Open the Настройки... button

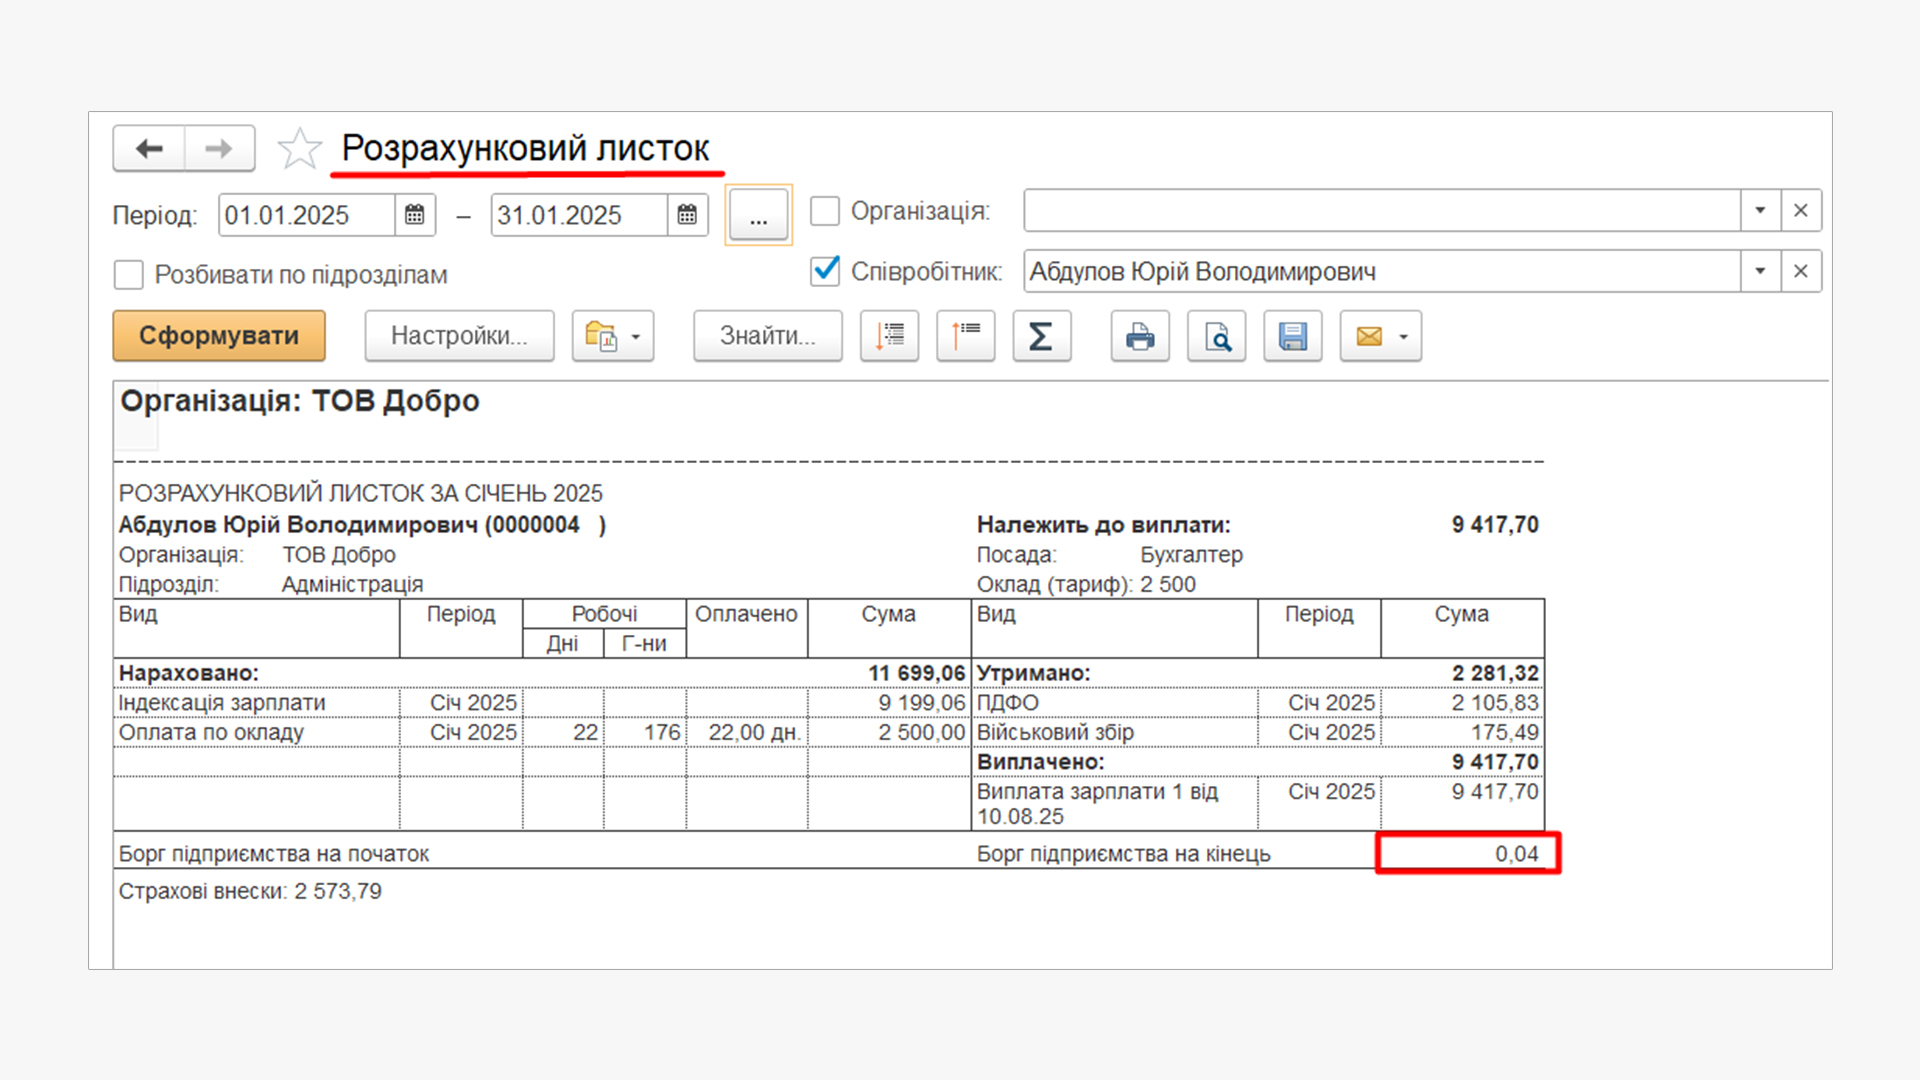(459, 336)
